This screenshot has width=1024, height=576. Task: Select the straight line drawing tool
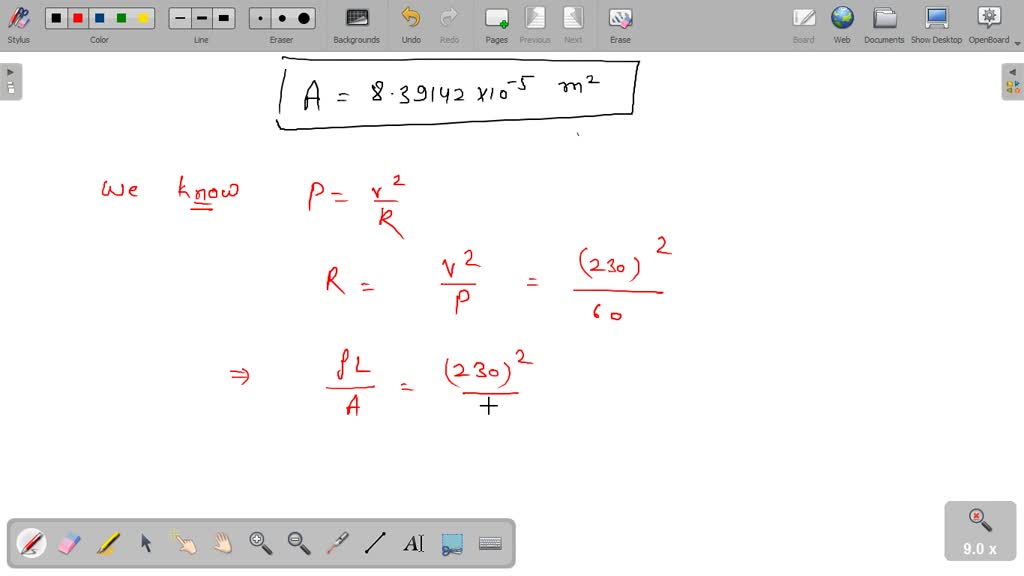375,543
